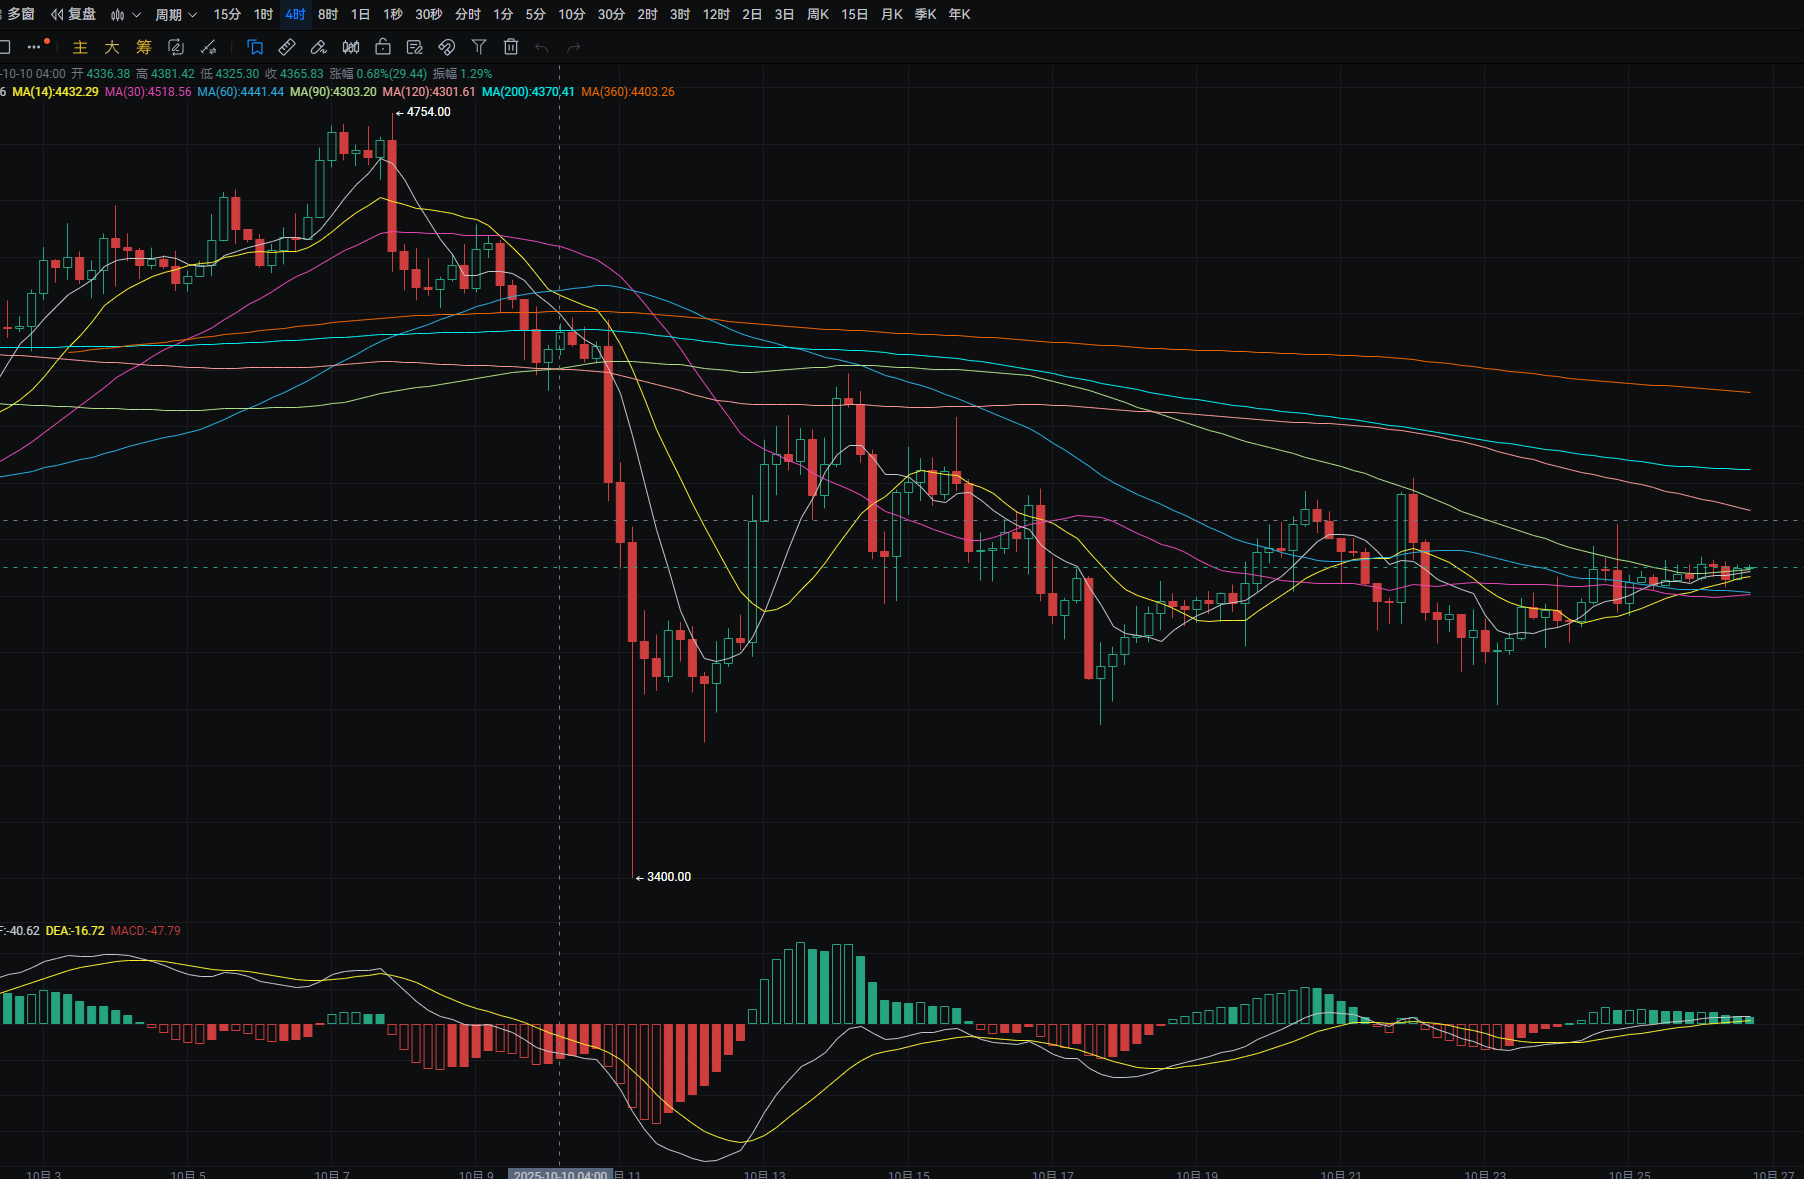Toggle the 筹 chip distribution button
The width and height of the screenshot is (1804, 1179).
pyautogui.click(x=144, y=47)
